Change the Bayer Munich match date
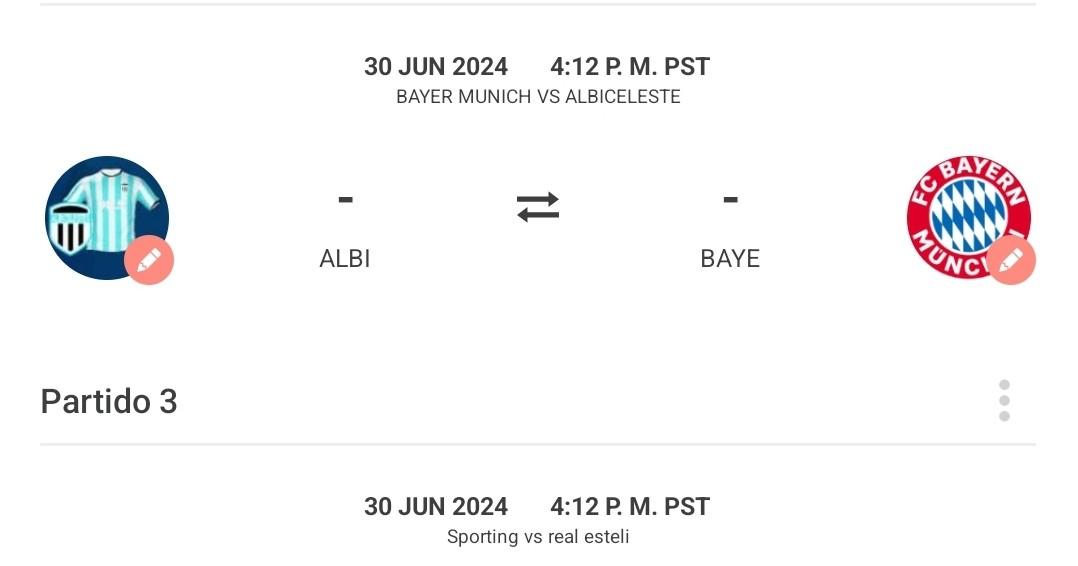This screenshot has width=1078, height=566. pos(436,67)
